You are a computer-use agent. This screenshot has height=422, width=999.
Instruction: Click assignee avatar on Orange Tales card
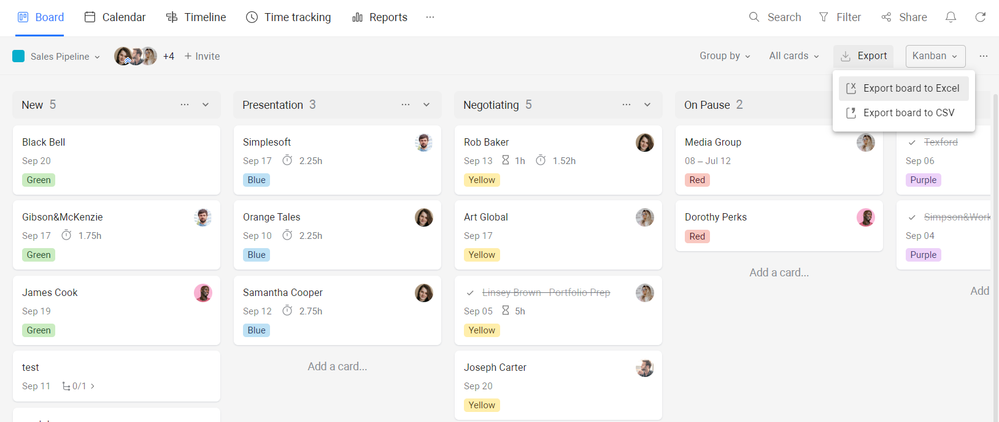[424, 217]
